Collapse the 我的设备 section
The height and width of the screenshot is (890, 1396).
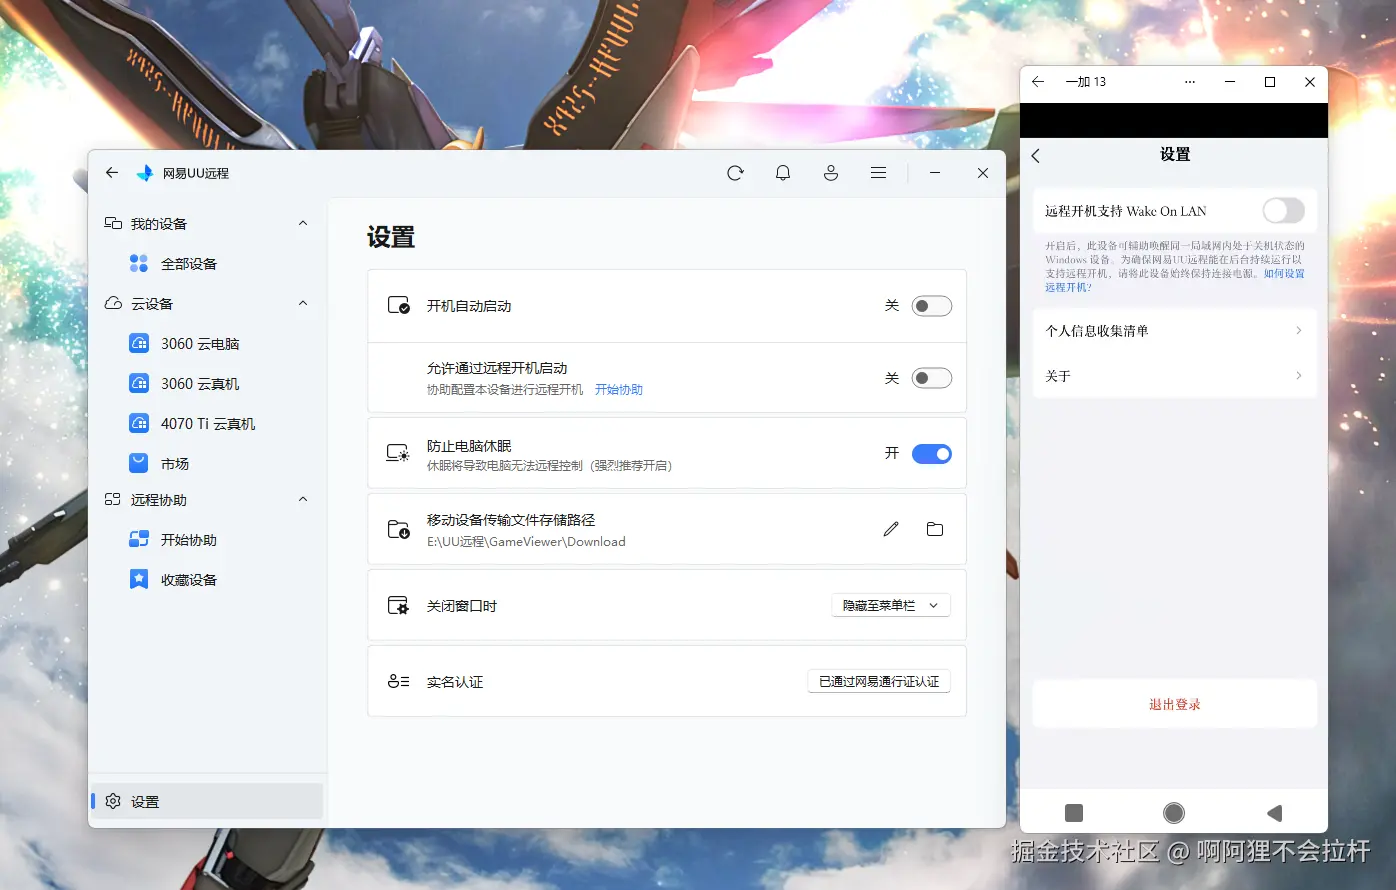pos(303,223)
